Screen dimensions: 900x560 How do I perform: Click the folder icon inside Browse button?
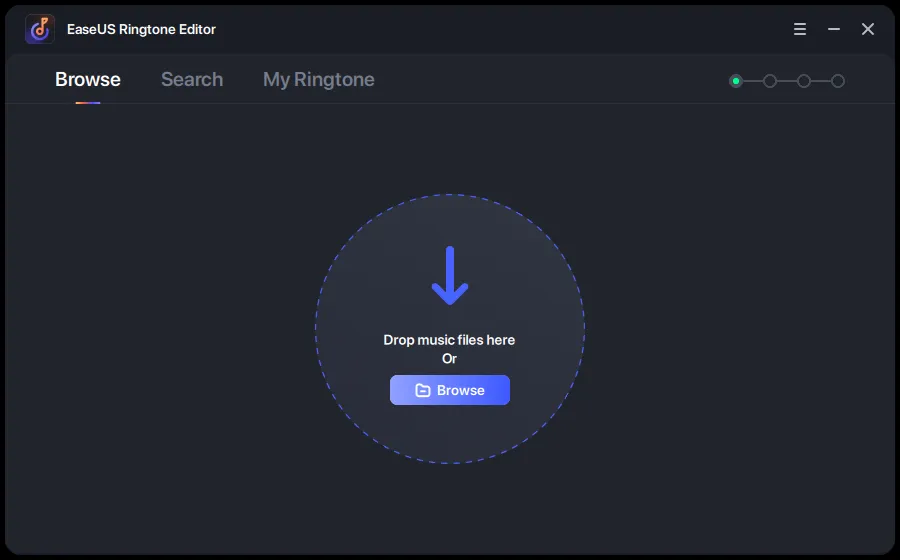point(423,391)
